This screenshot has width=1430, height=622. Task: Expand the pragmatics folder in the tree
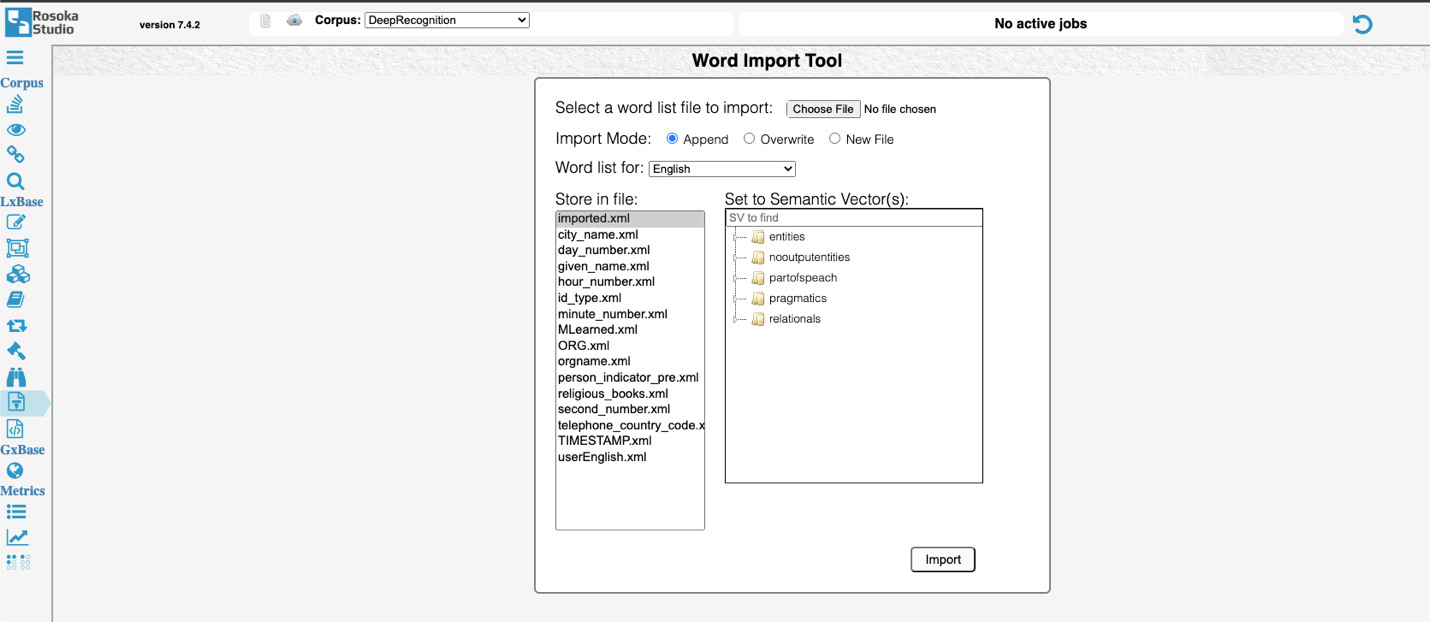click(x=737, y=298)
